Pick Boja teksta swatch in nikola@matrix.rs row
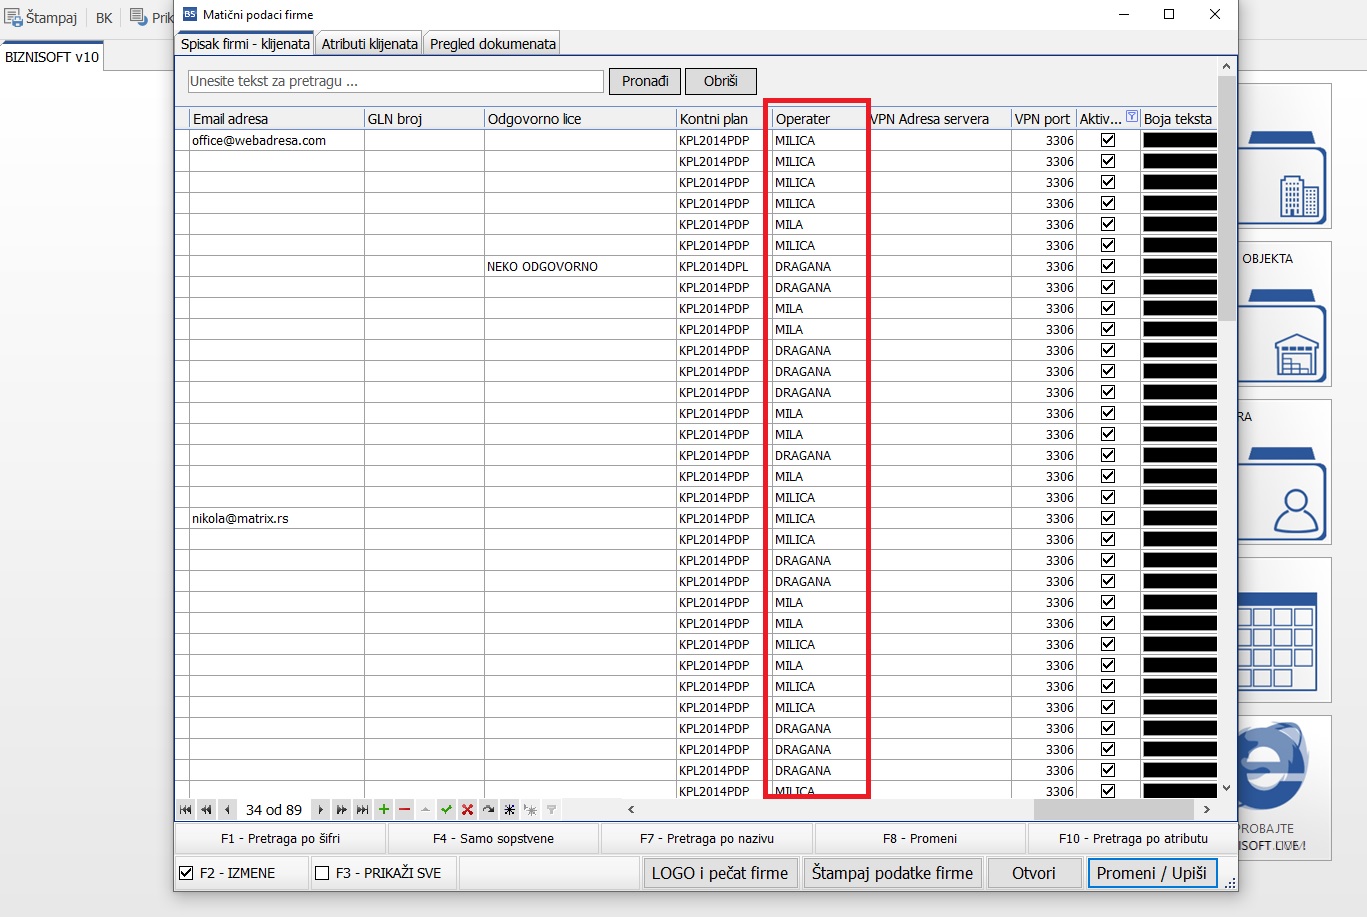The width and height of the screenshot is (1367, 917). (x=1180, y=518)
